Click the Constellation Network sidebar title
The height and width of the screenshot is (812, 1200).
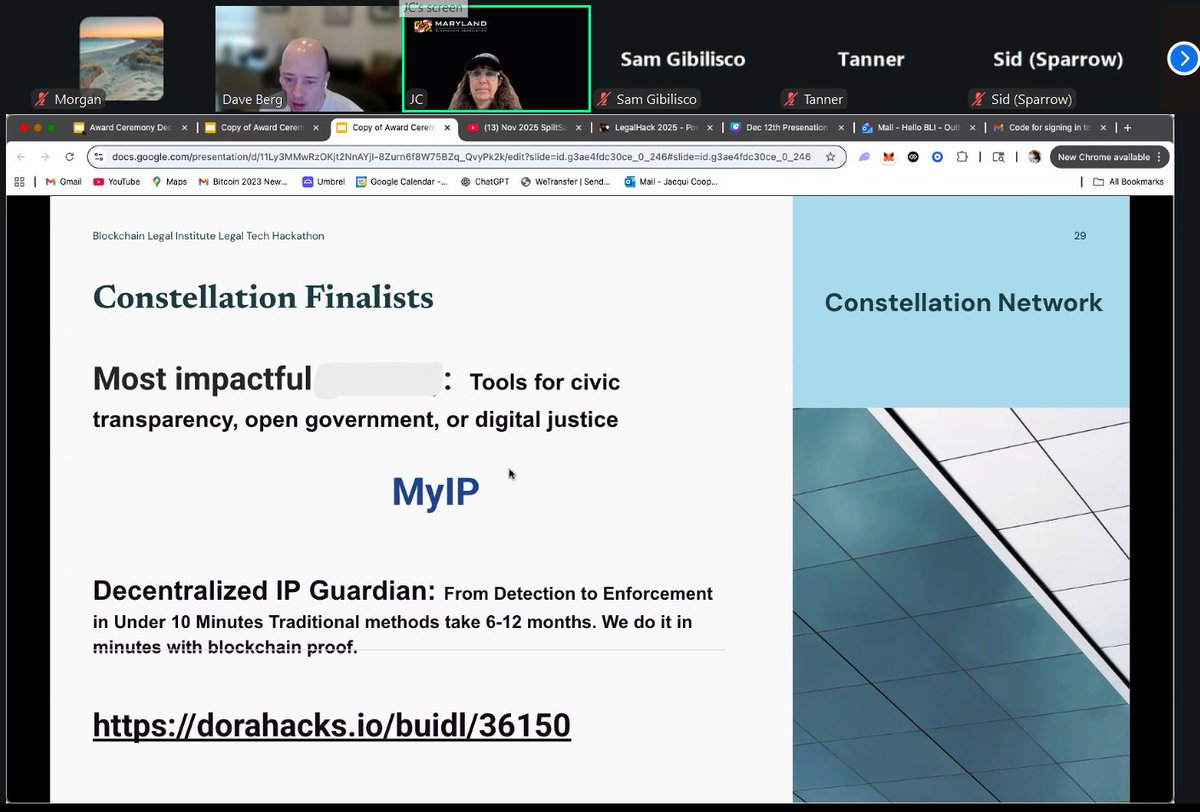[964, 302]
